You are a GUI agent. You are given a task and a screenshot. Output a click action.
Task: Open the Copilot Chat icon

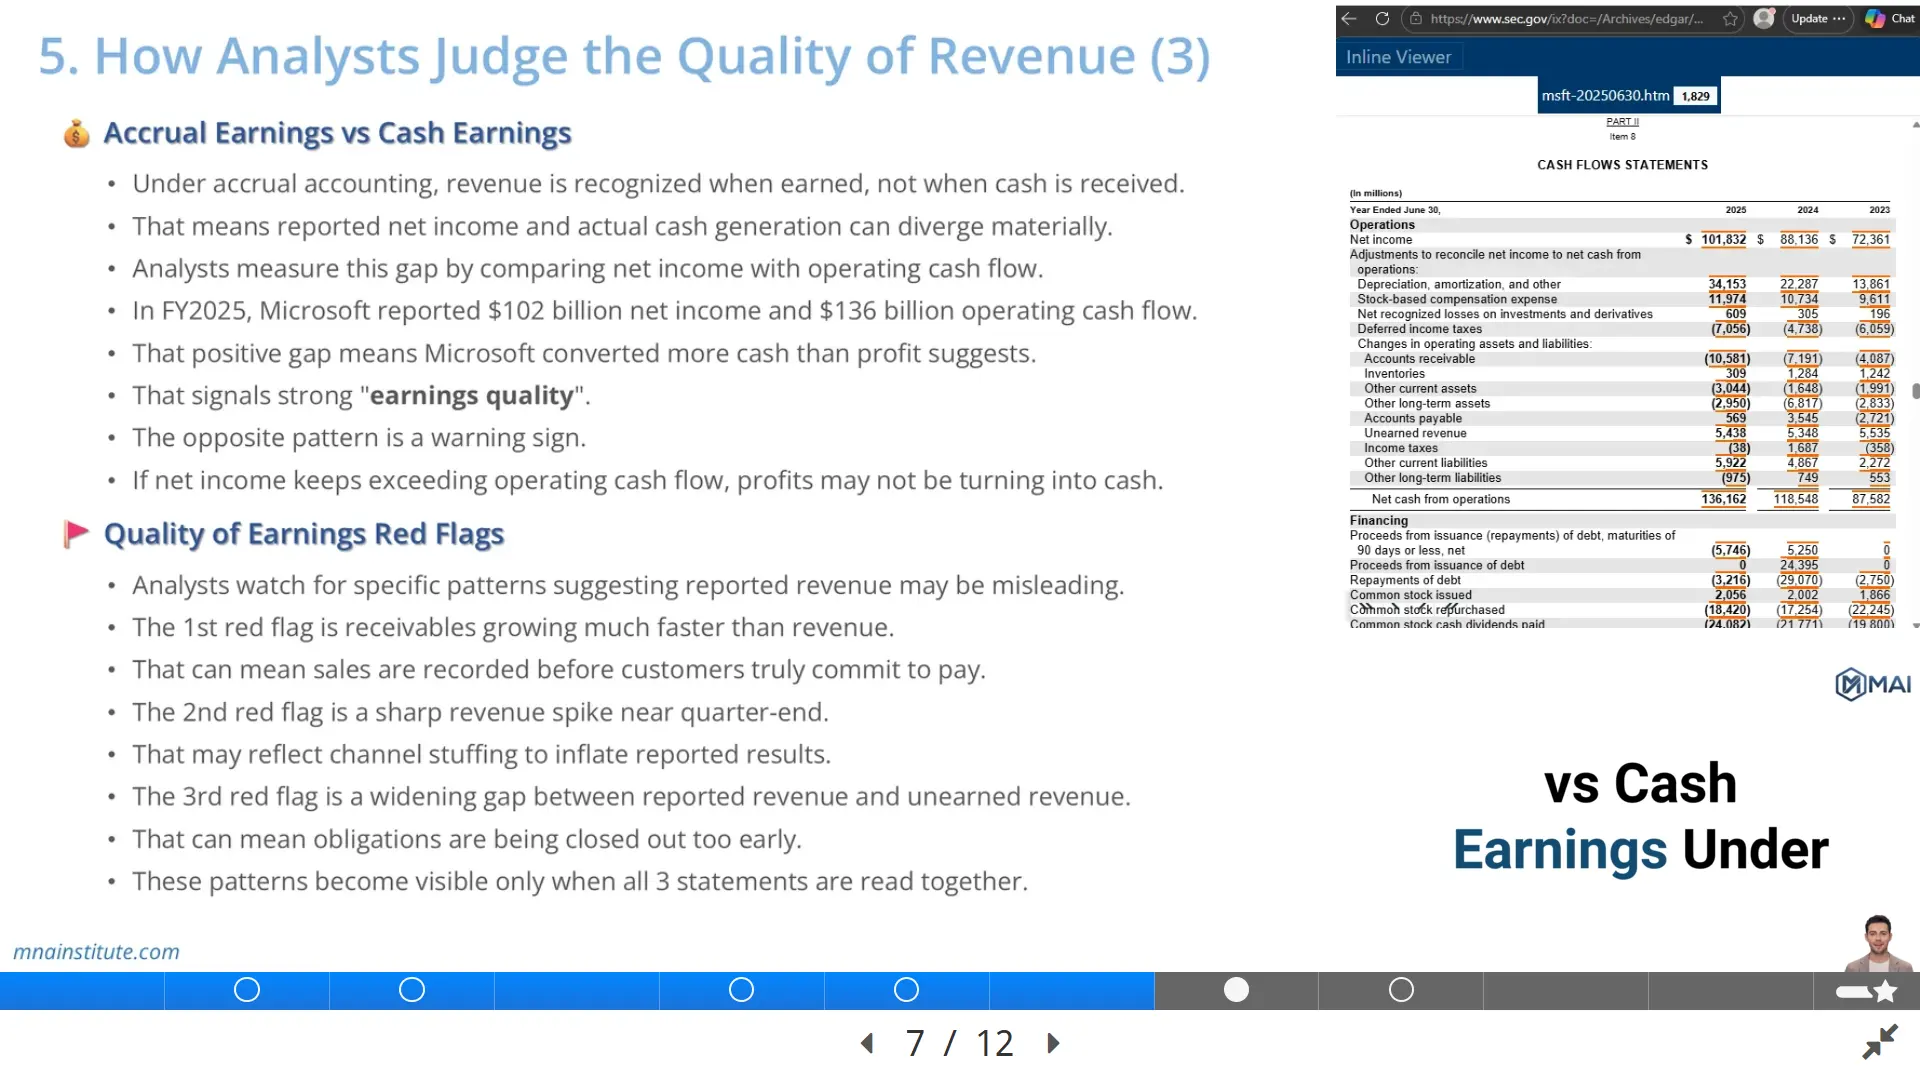pos(1889,18)
